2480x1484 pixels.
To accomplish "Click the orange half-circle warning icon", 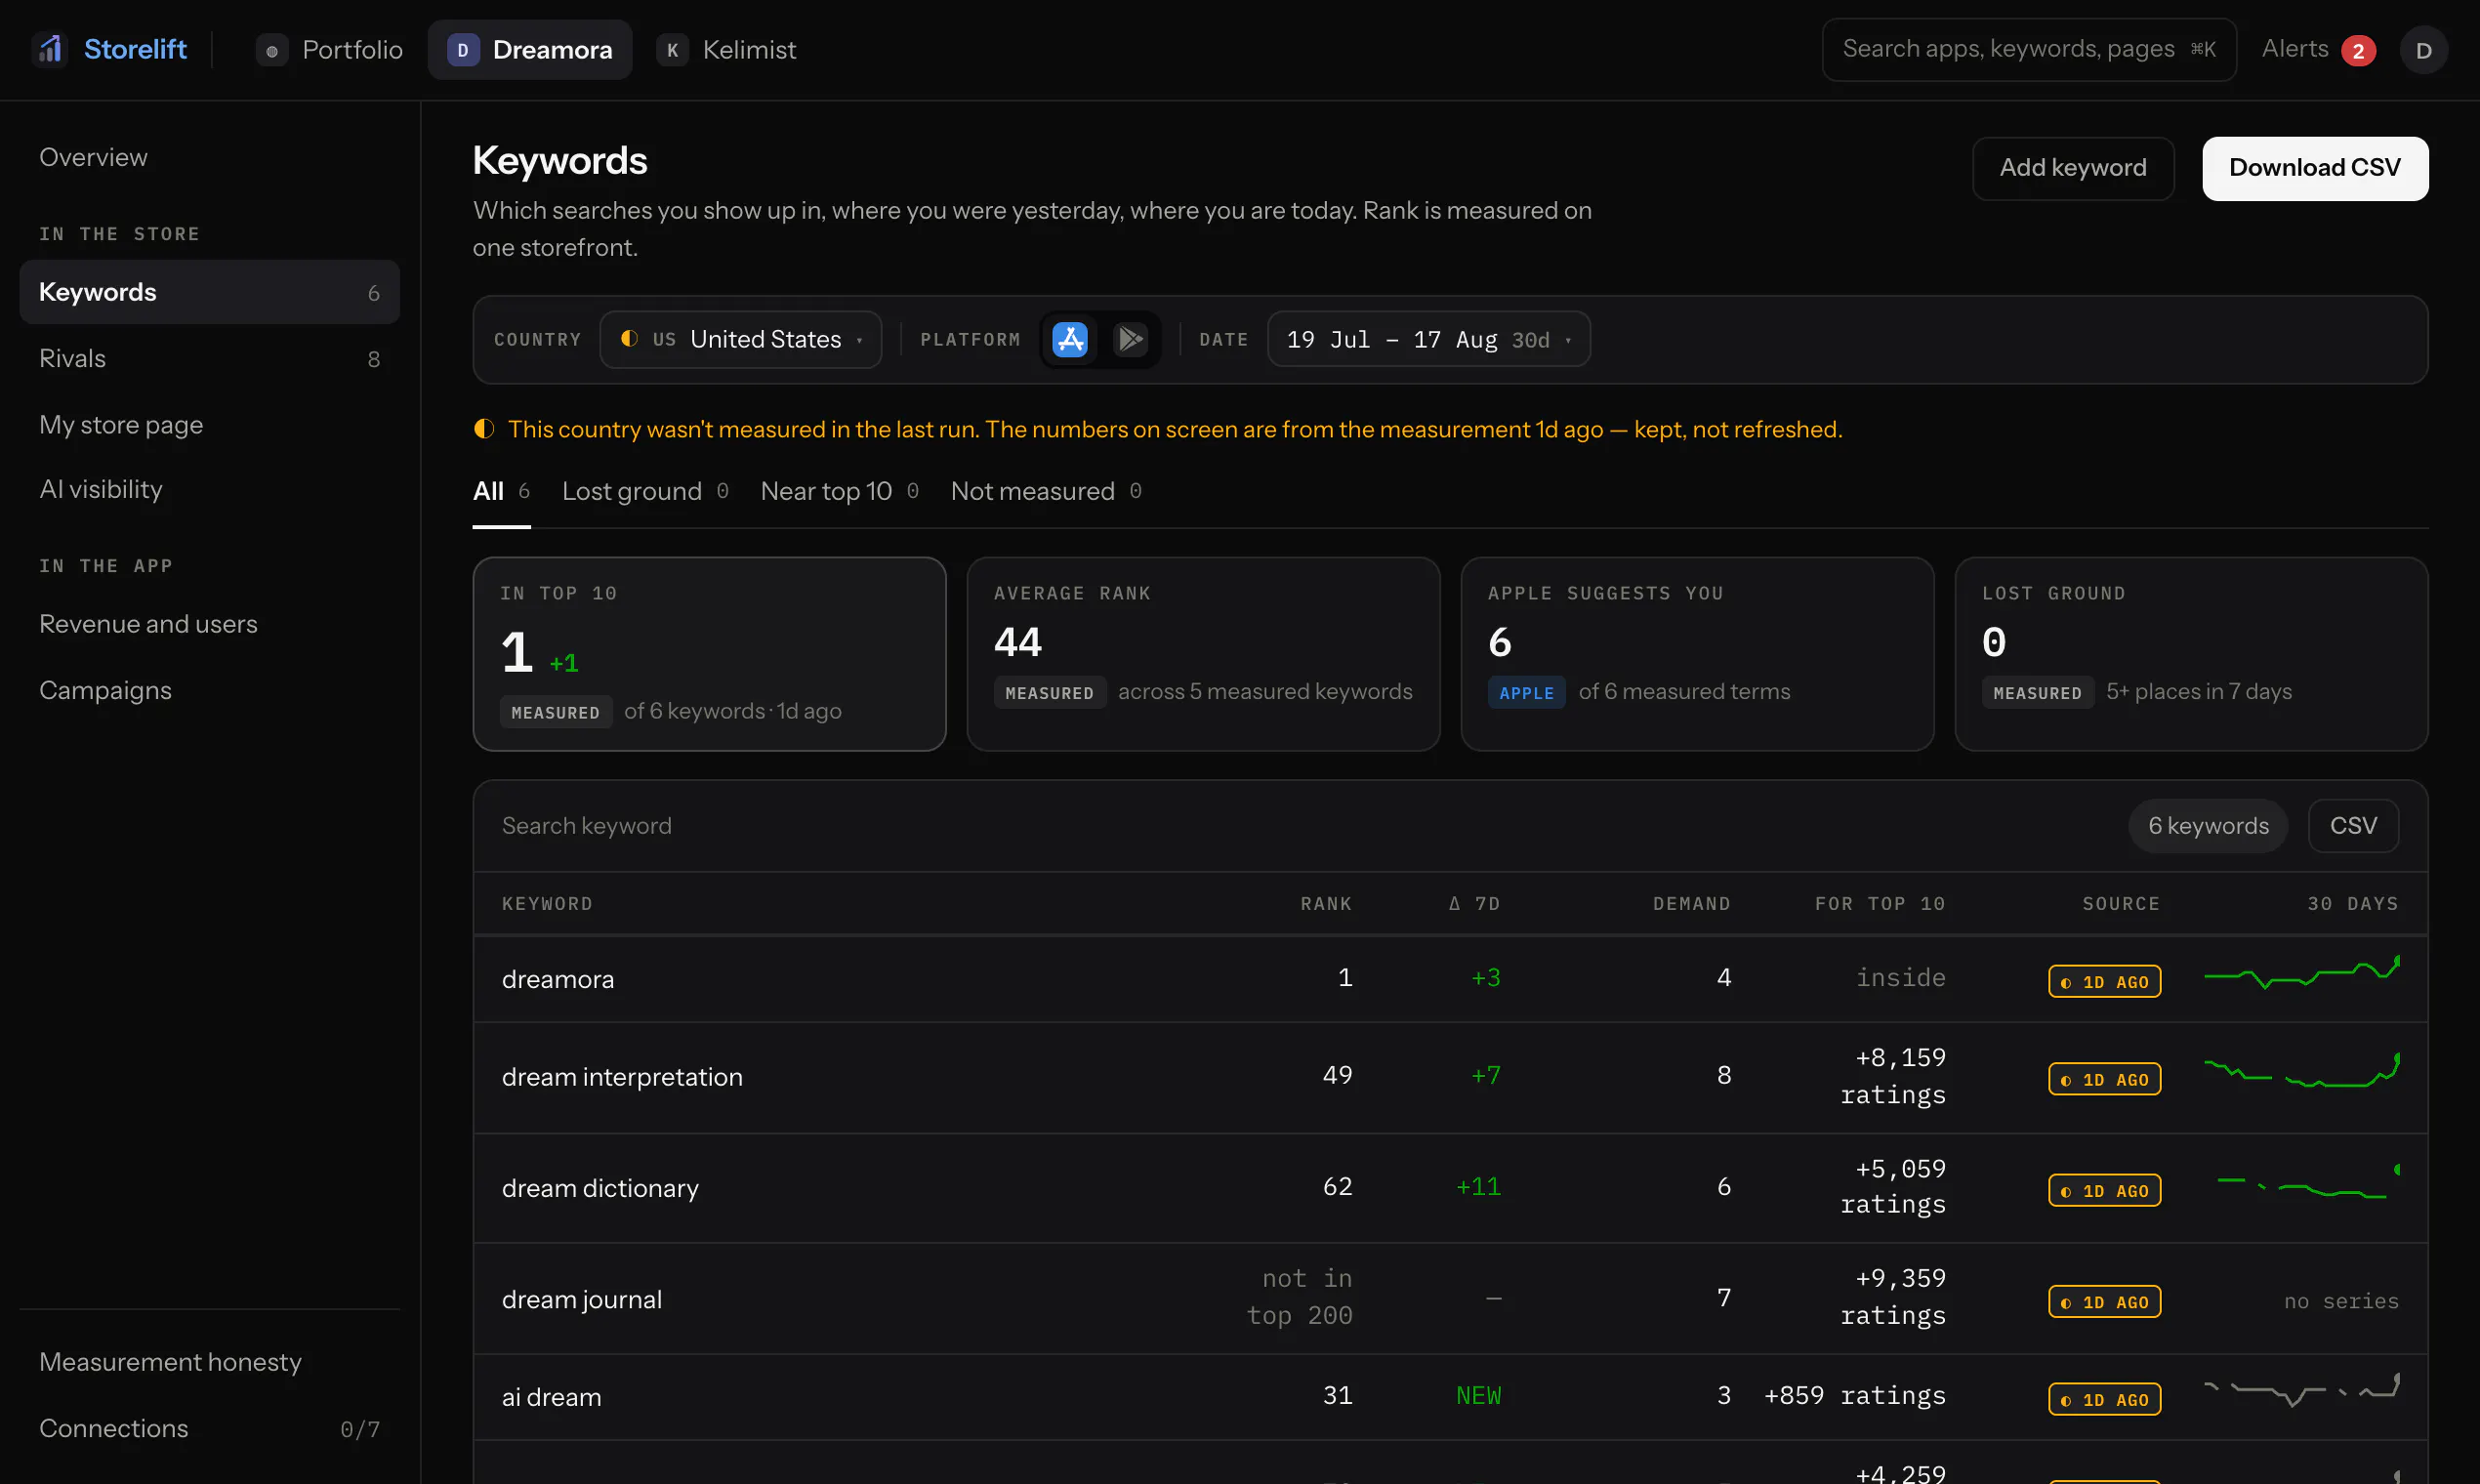I will (484, 429).
